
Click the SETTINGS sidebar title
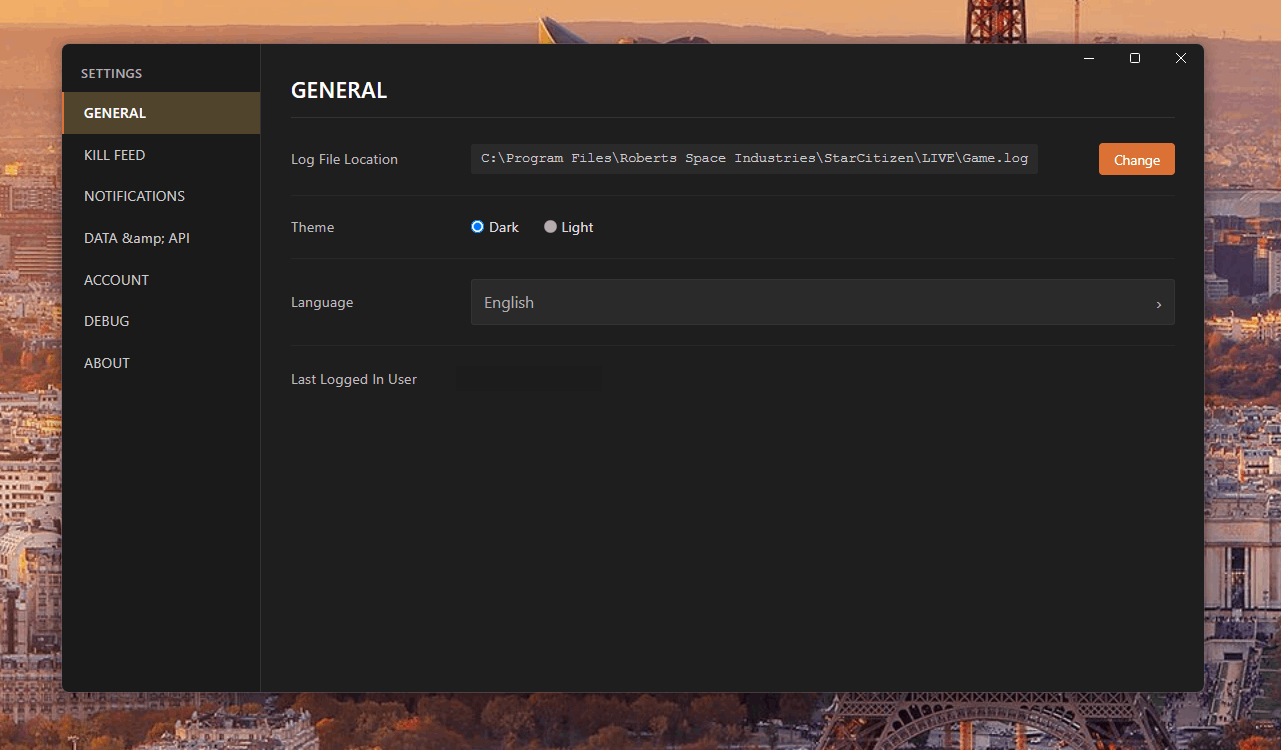(x=111, y=73)
